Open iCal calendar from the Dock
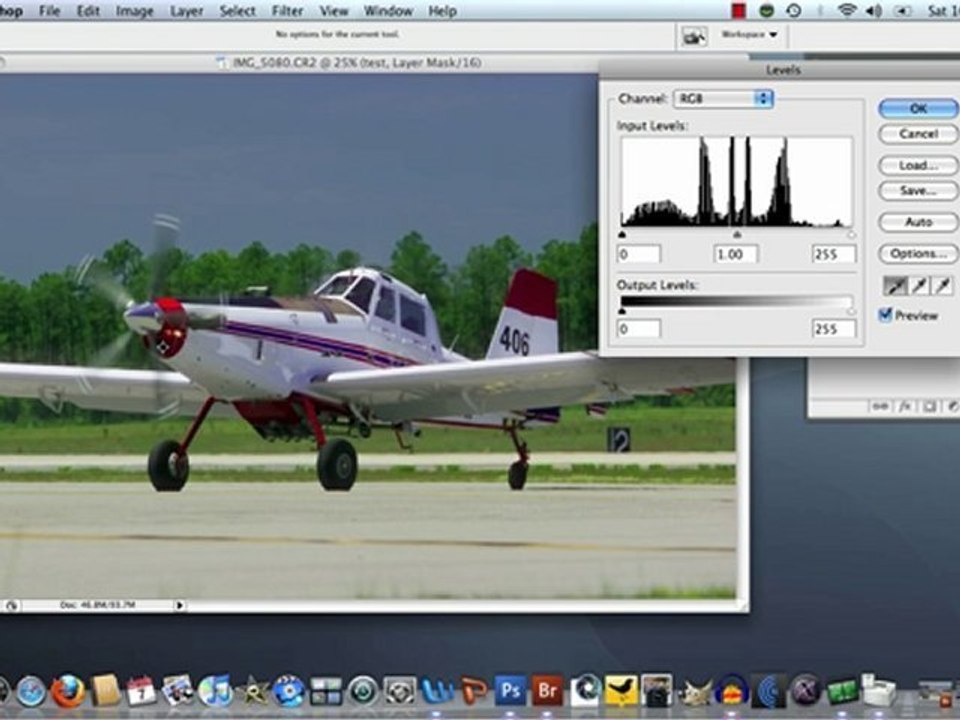This screenshot has width=960, height=720. (141, 692)
